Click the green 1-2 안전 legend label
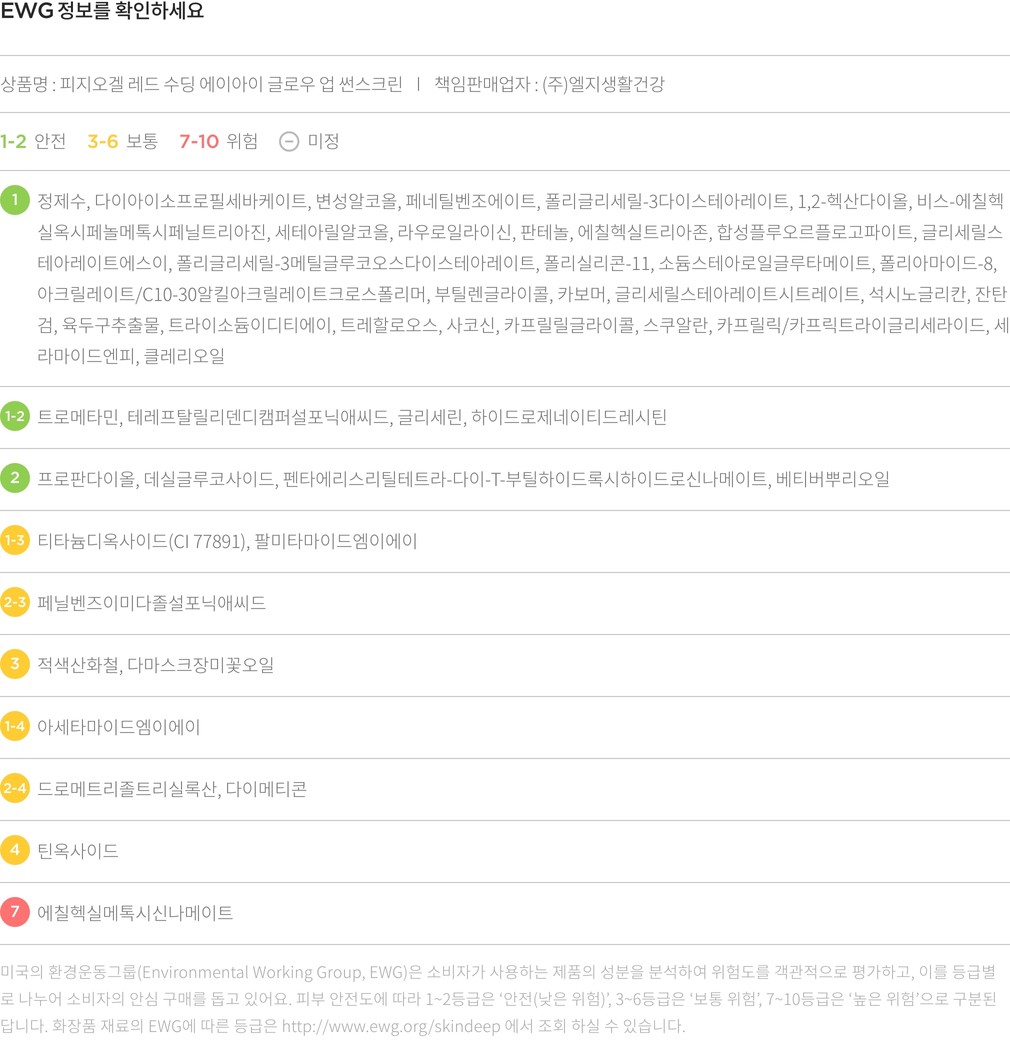 click(33, 141)
